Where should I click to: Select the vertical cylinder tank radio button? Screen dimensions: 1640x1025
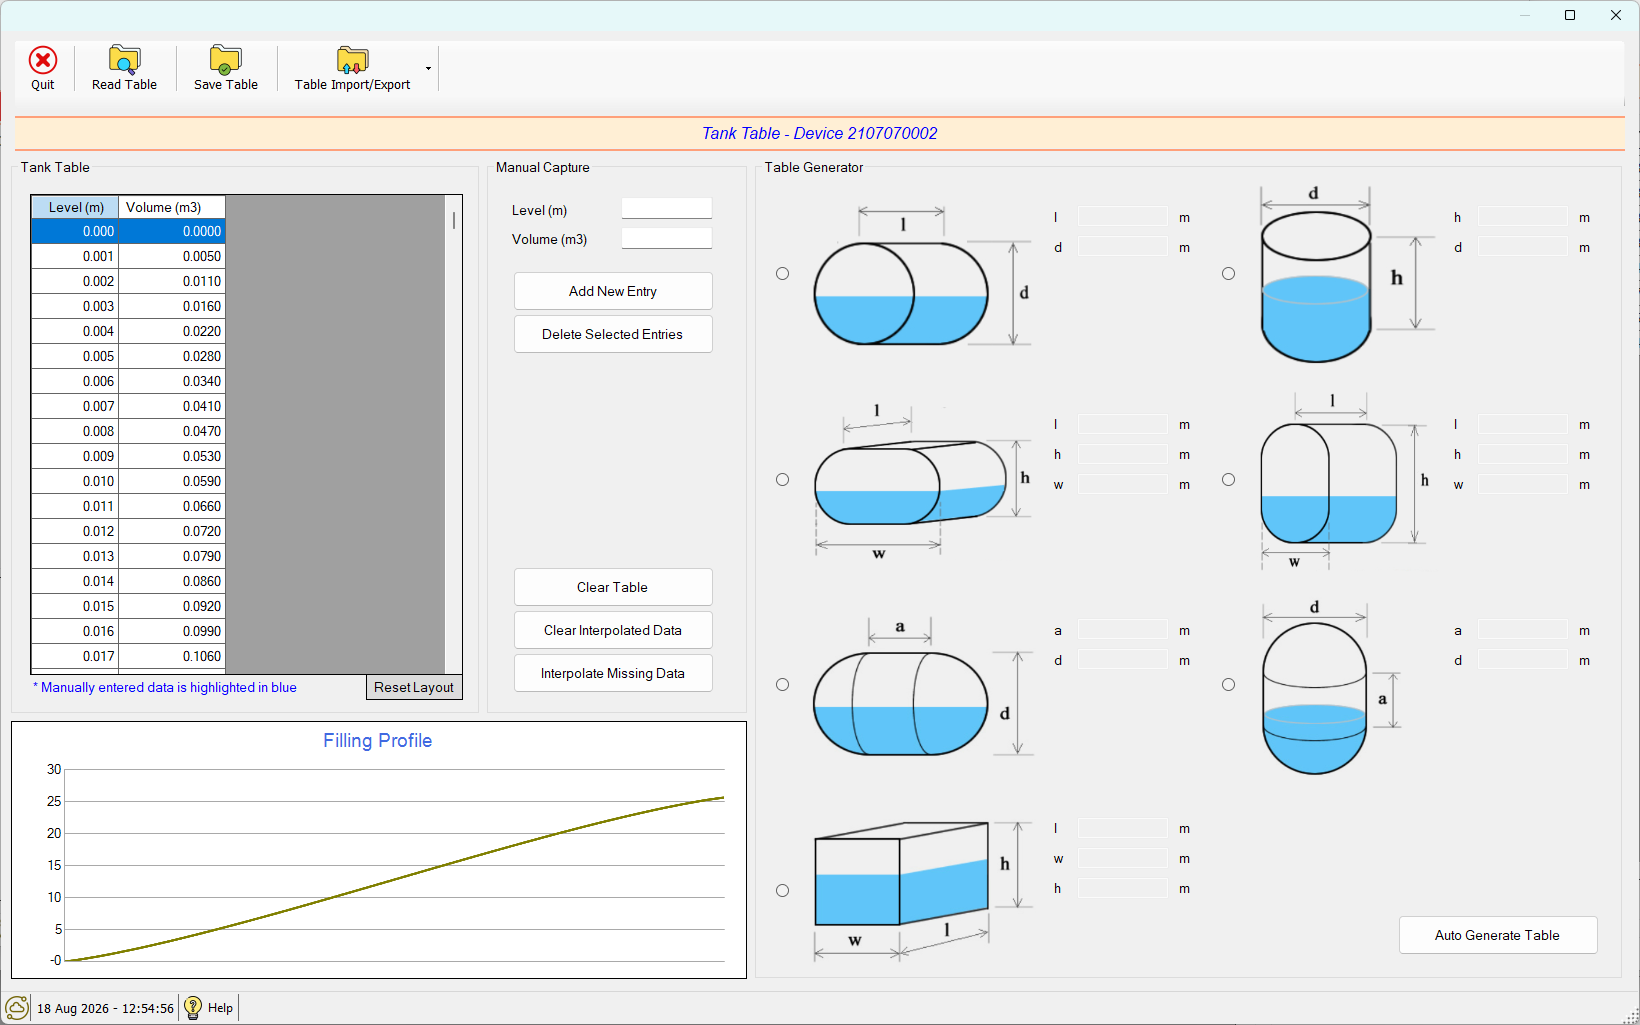point(1229,273)
